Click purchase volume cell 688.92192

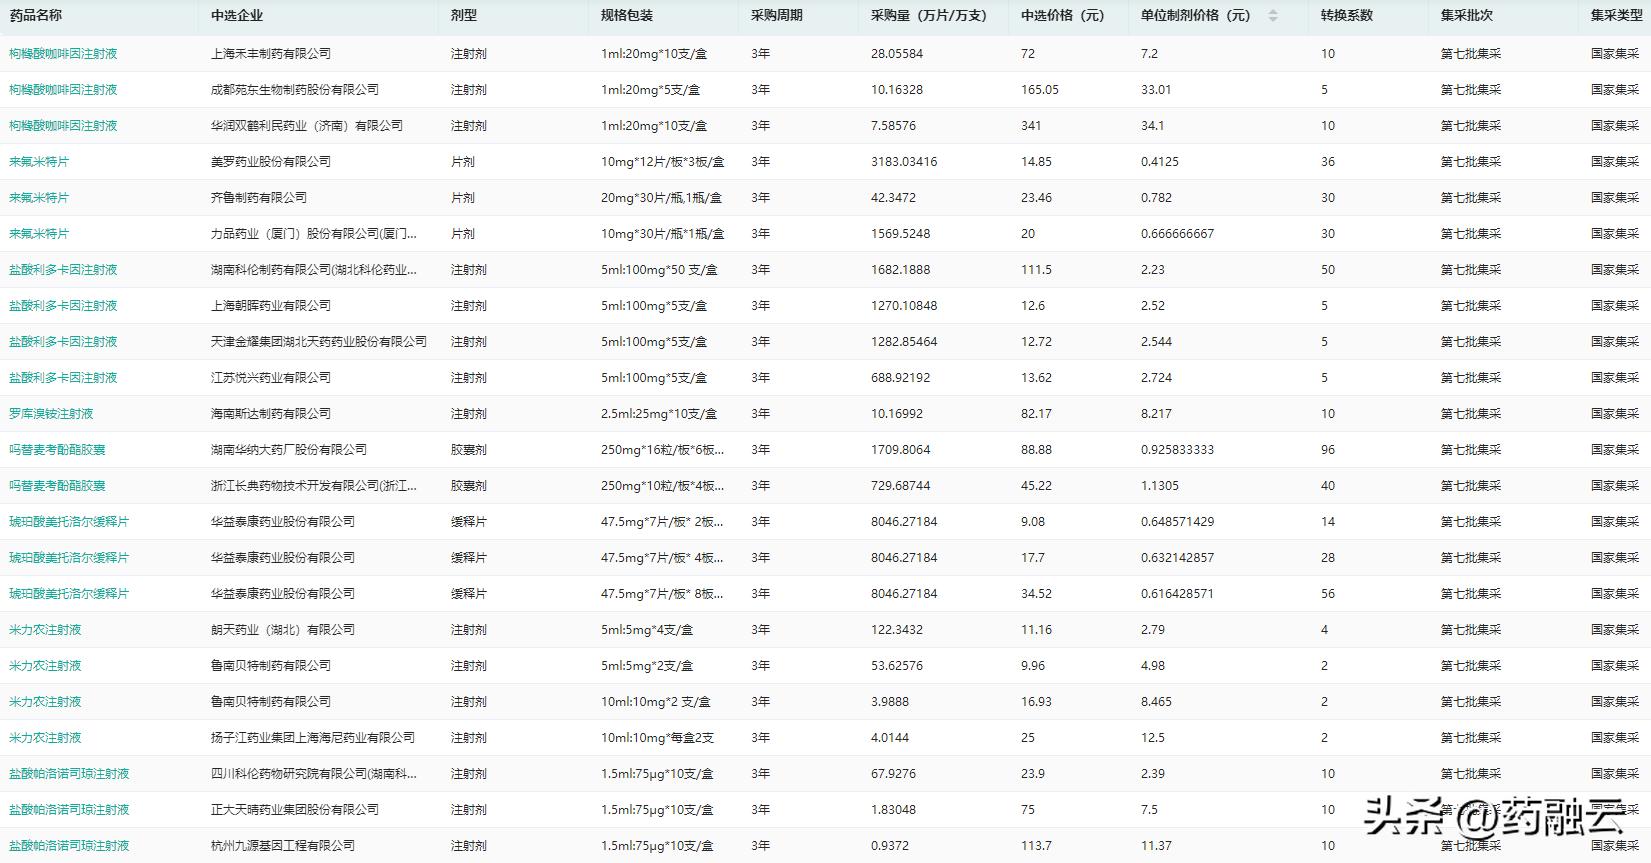901,378
